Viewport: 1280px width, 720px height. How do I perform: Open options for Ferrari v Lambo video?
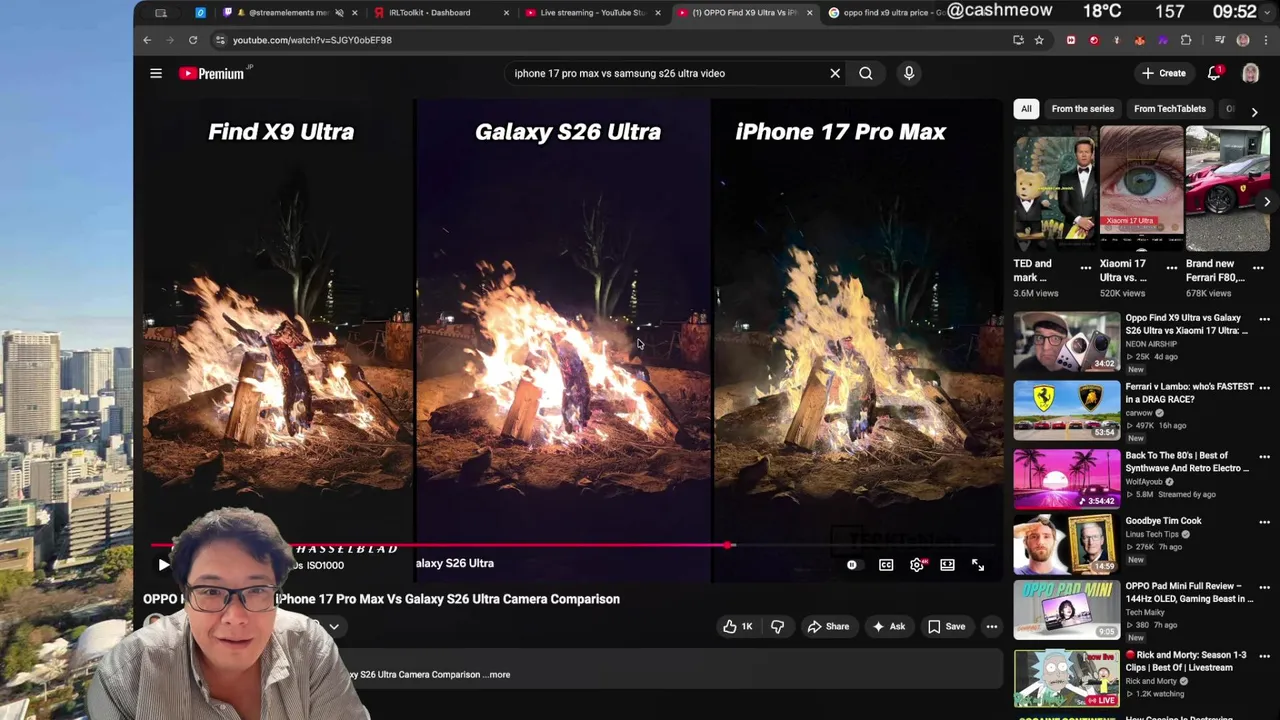coord(1264,387)
